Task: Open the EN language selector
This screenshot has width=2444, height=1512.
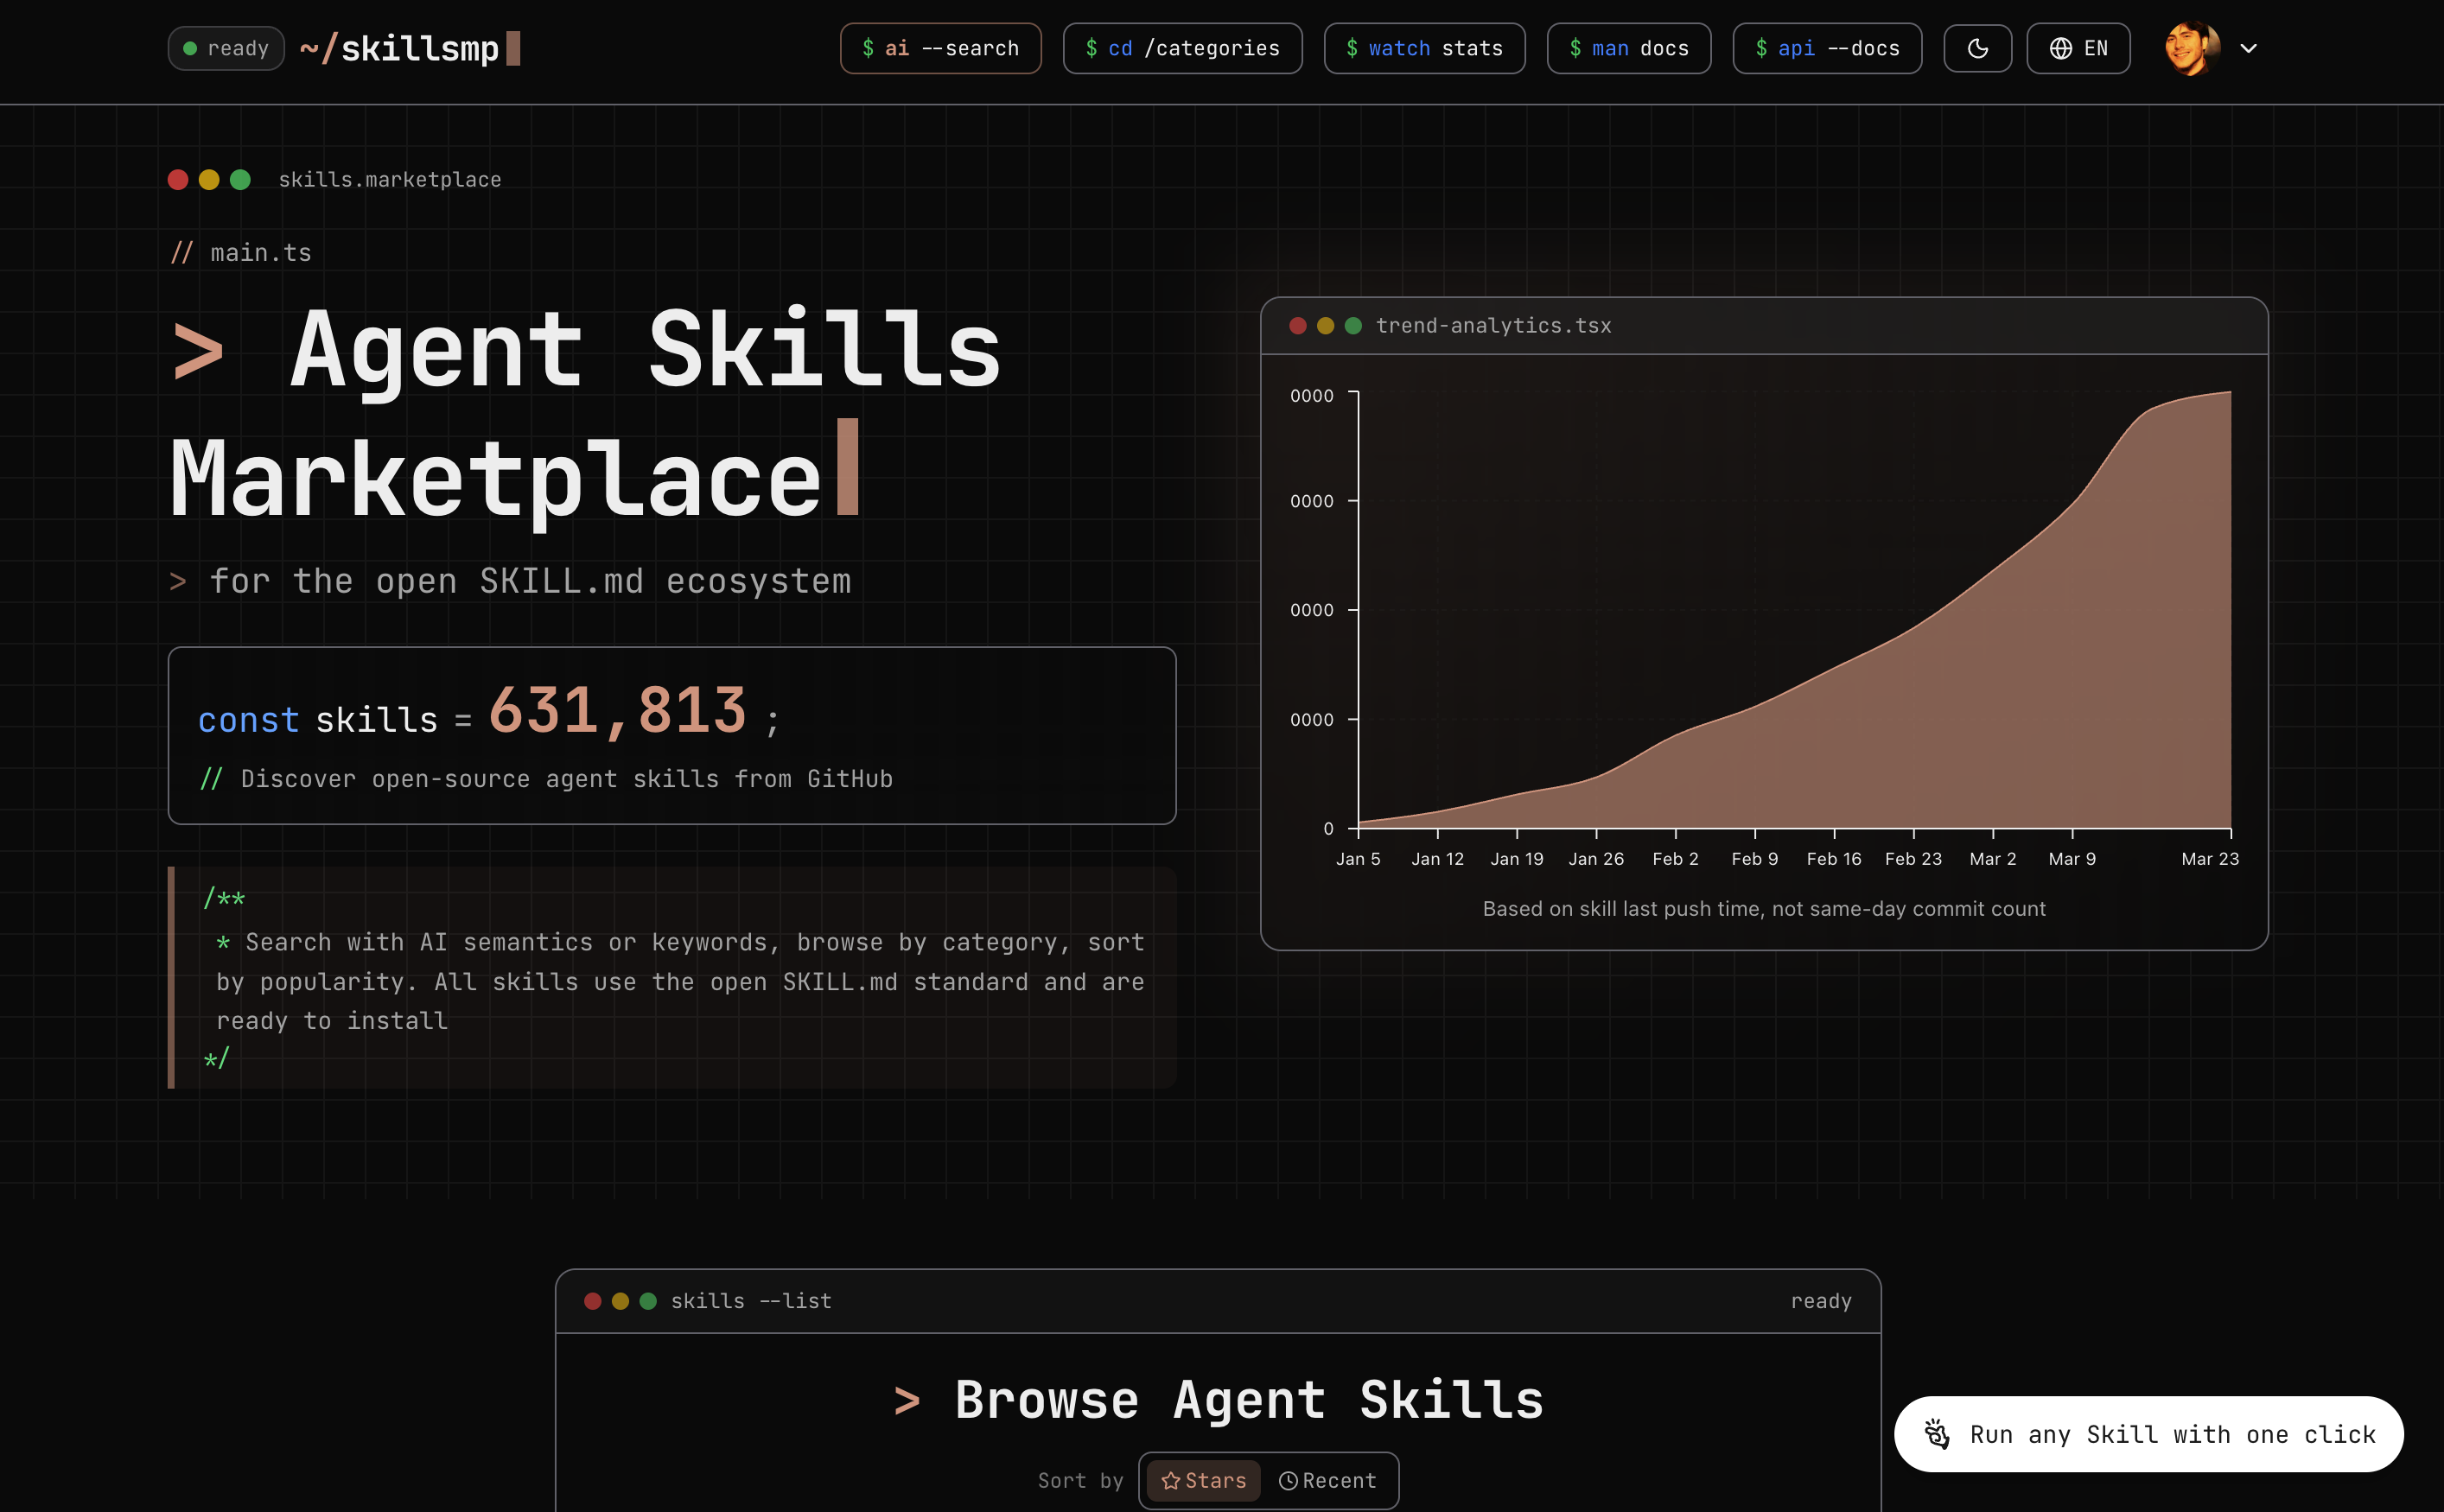Action: [x=2078, y=48]
